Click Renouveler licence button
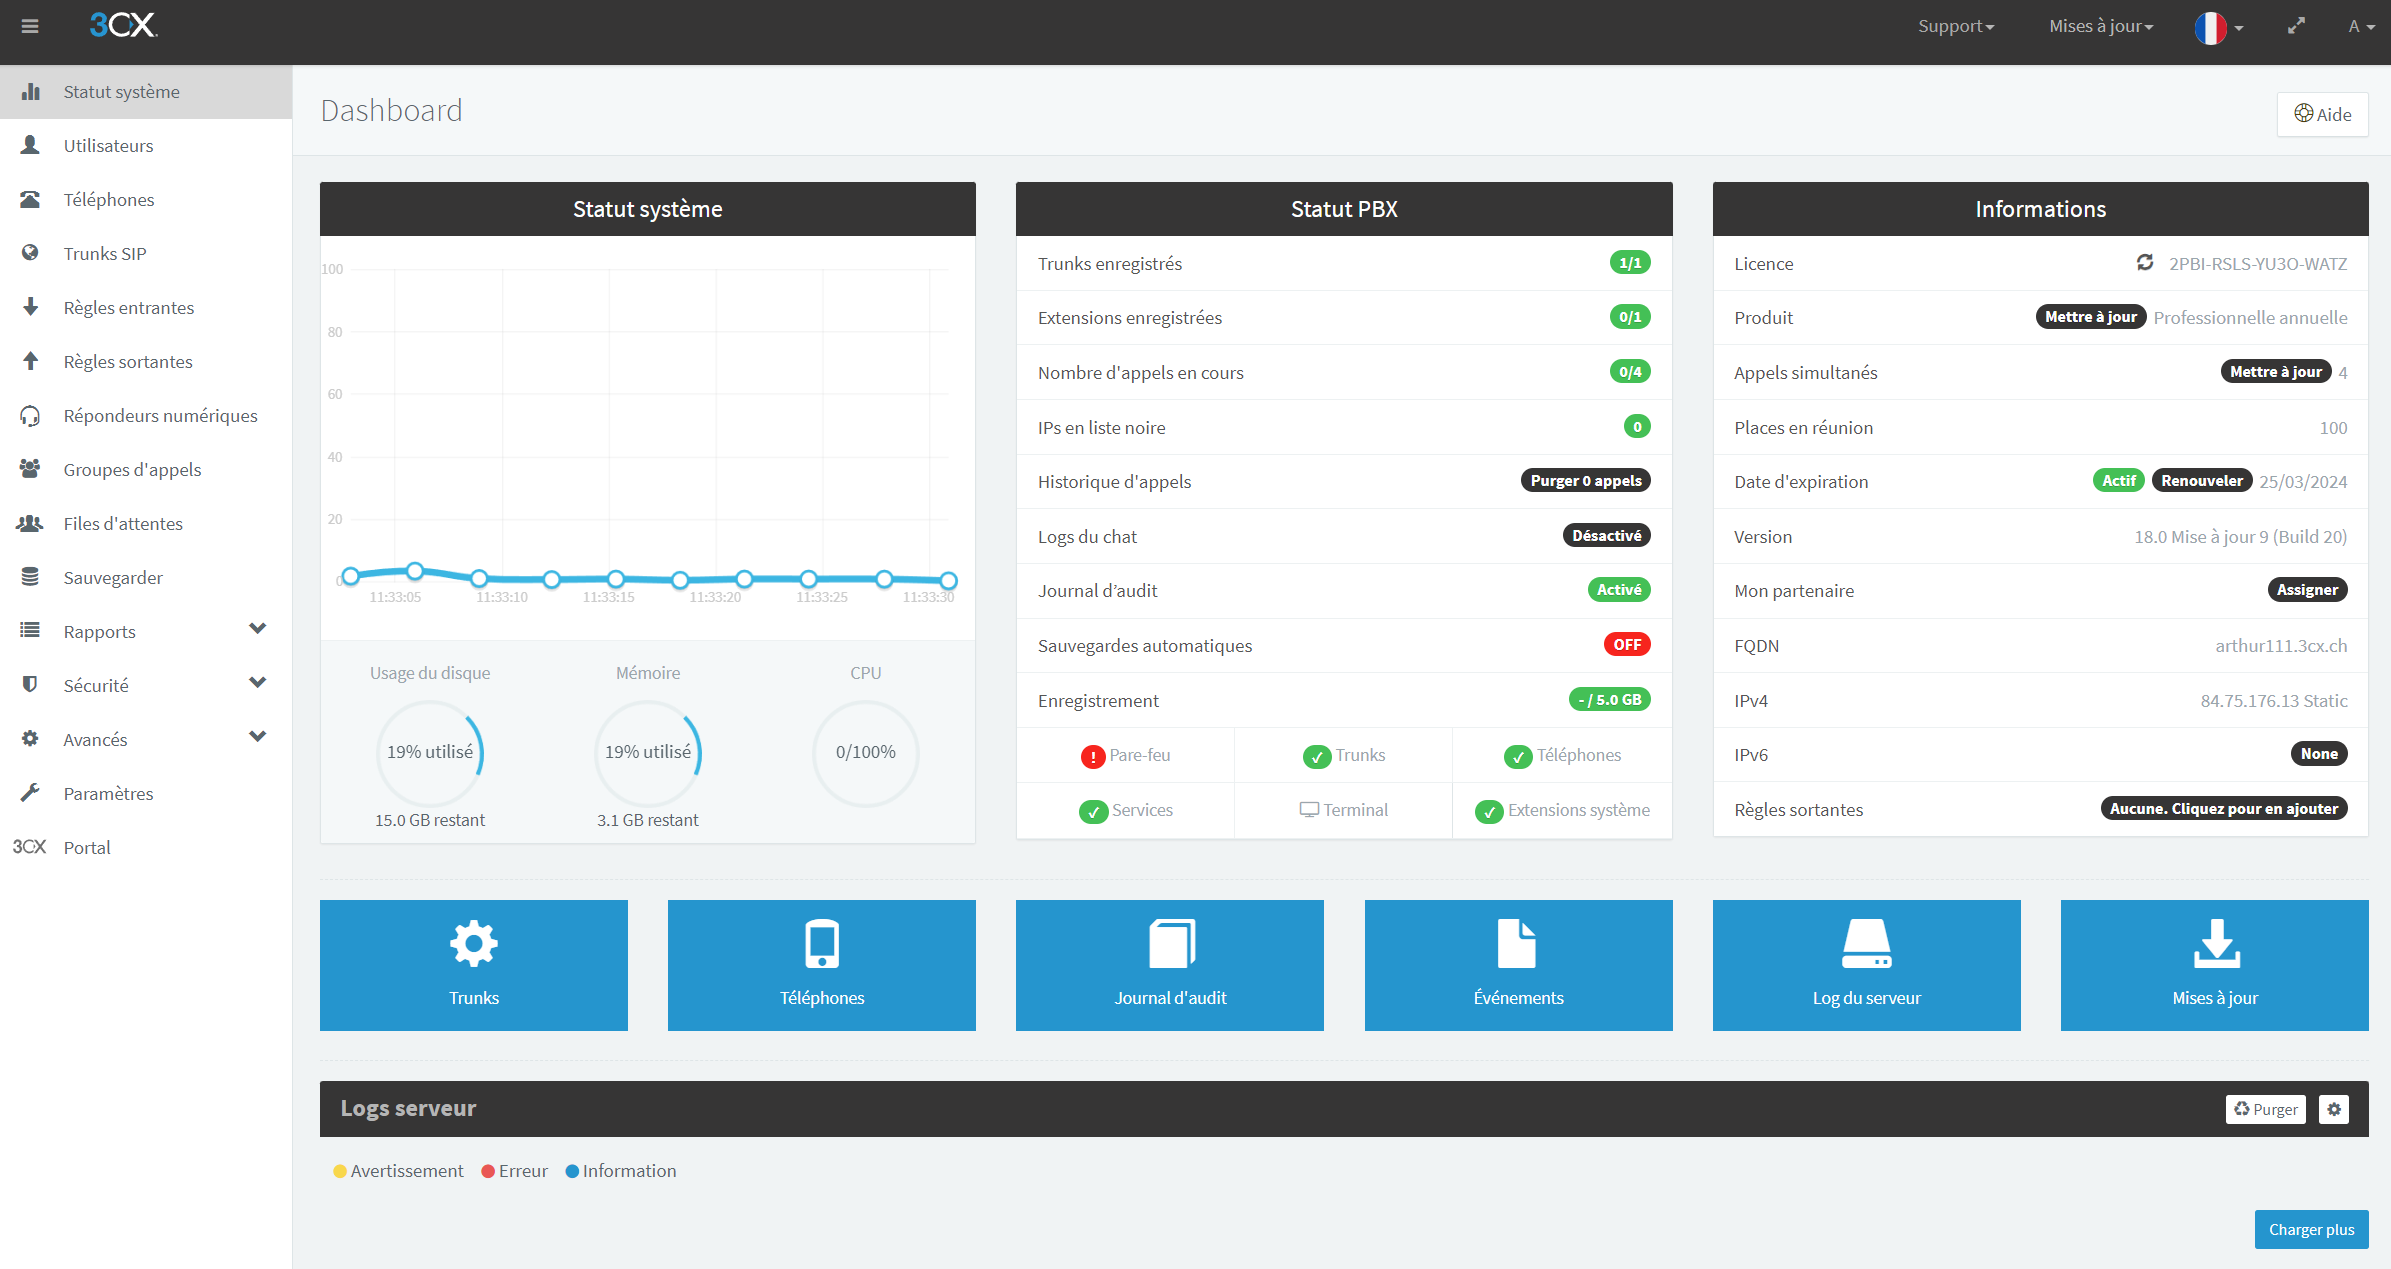2391x1269 pixels. click(2202, 481)
